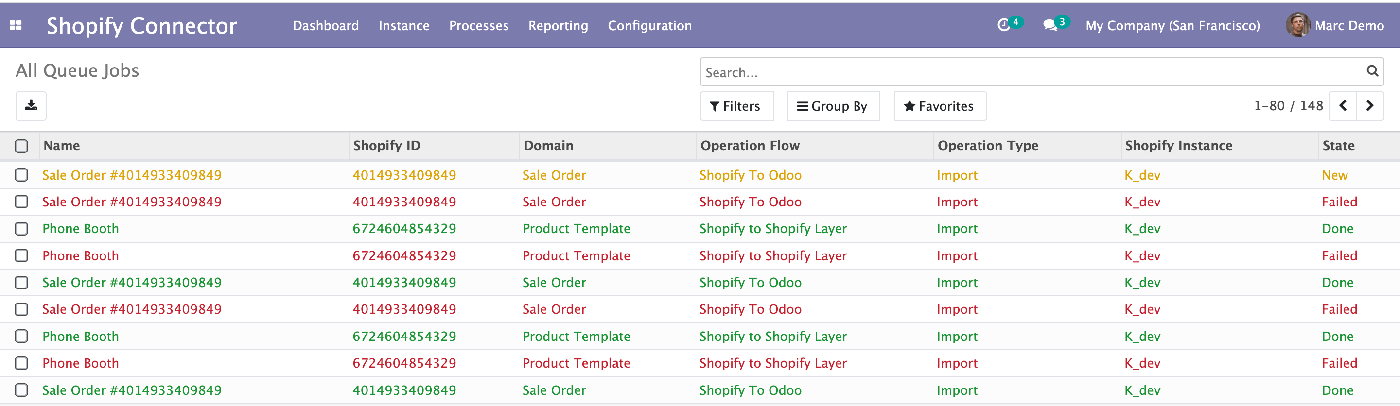Open the Configuration menu

tap(650, 26)
